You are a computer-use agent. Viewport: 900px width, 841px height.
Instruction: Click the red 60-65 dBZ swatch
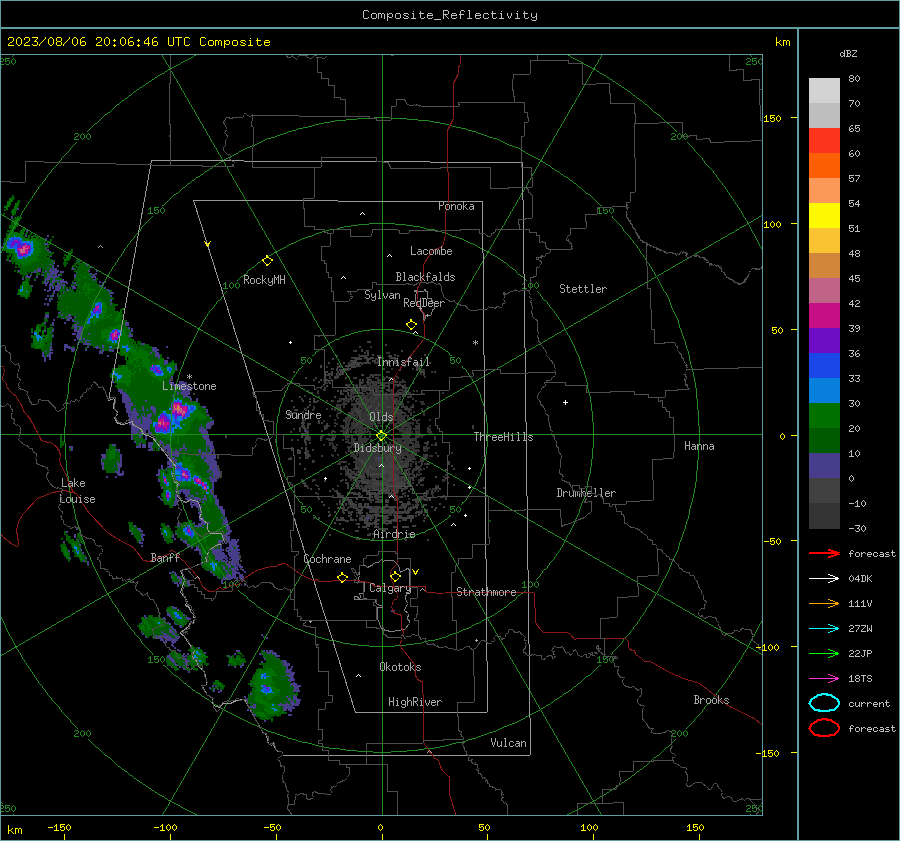pyautogui.click(x=824, y=141)
